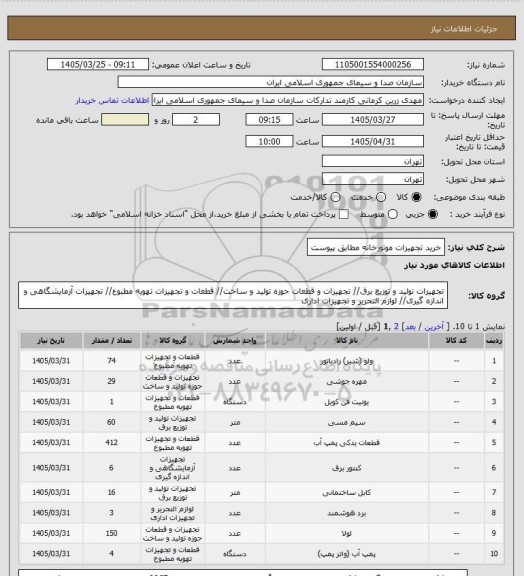524x576 pixels.
Task: Click the remaining days field showing 2
Action: pyautogui.click(x=196, y=120)
